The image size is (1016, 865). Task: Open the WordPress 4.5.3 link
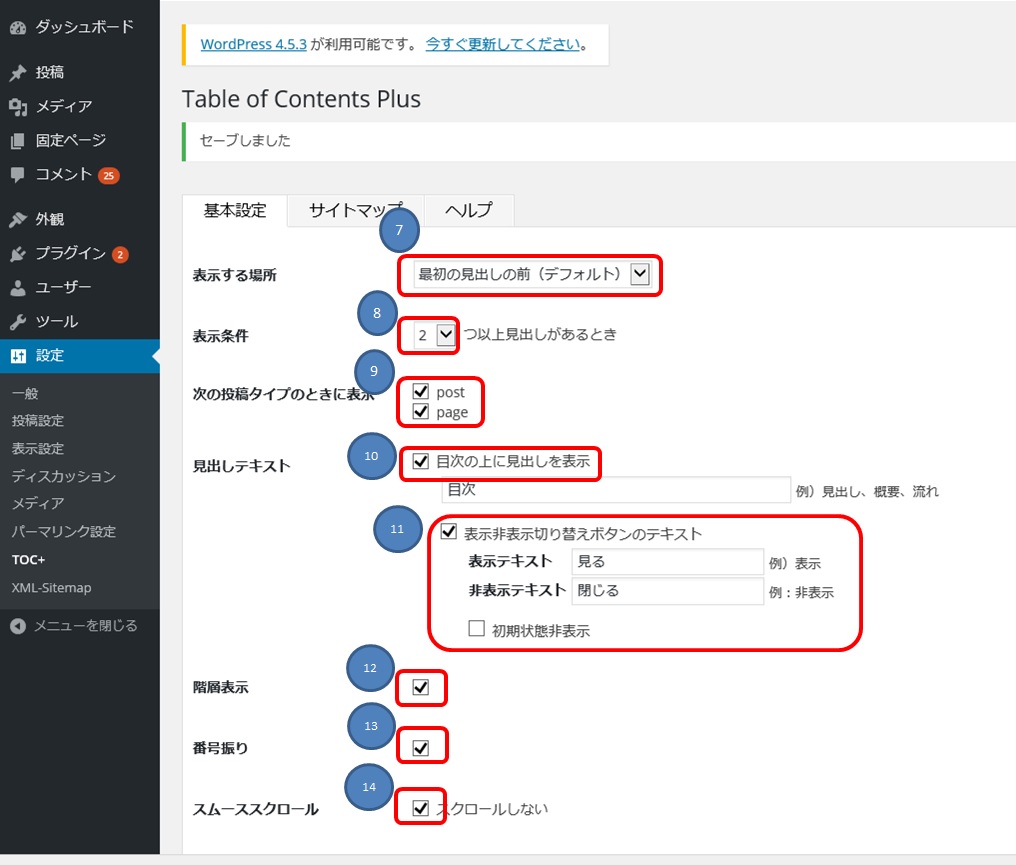click(x=253, y=44)
